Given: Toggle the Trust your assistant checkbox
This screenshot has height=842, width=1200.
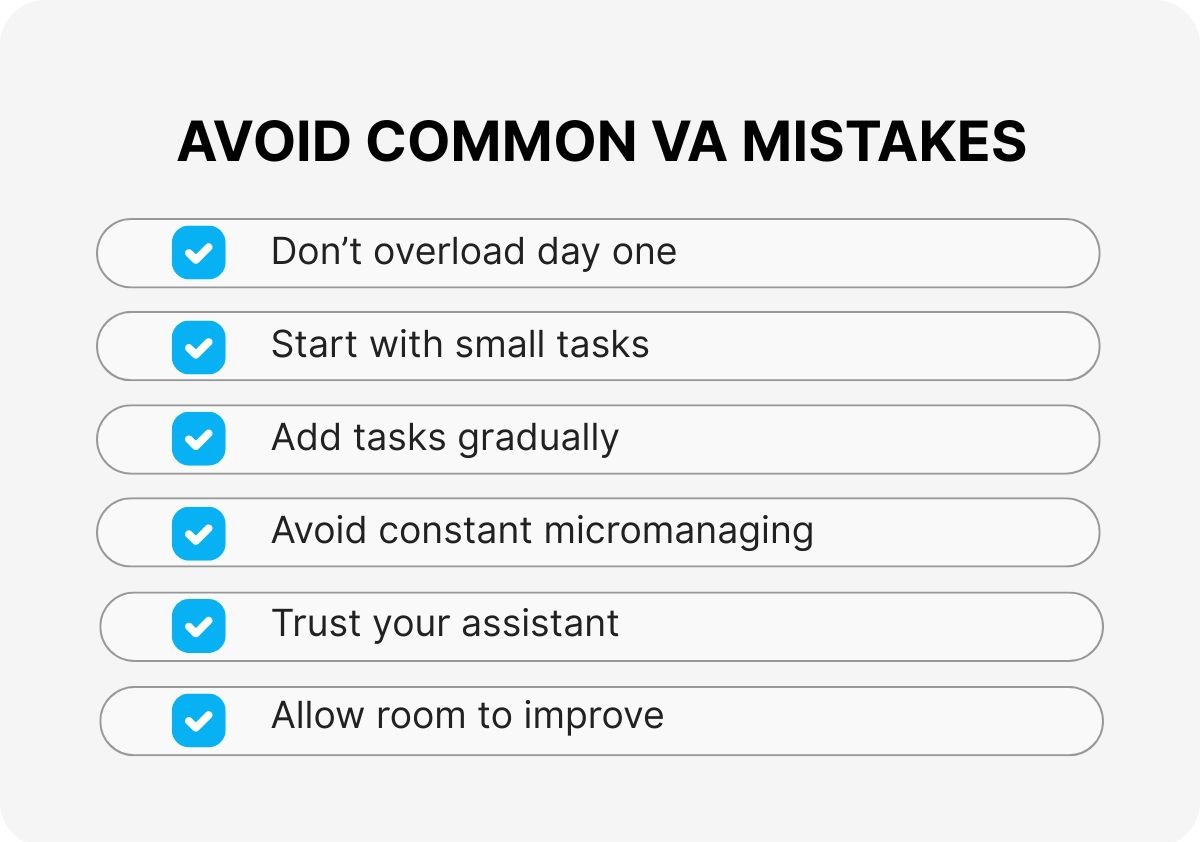Looking at the screenshot, I should point(198,627).
